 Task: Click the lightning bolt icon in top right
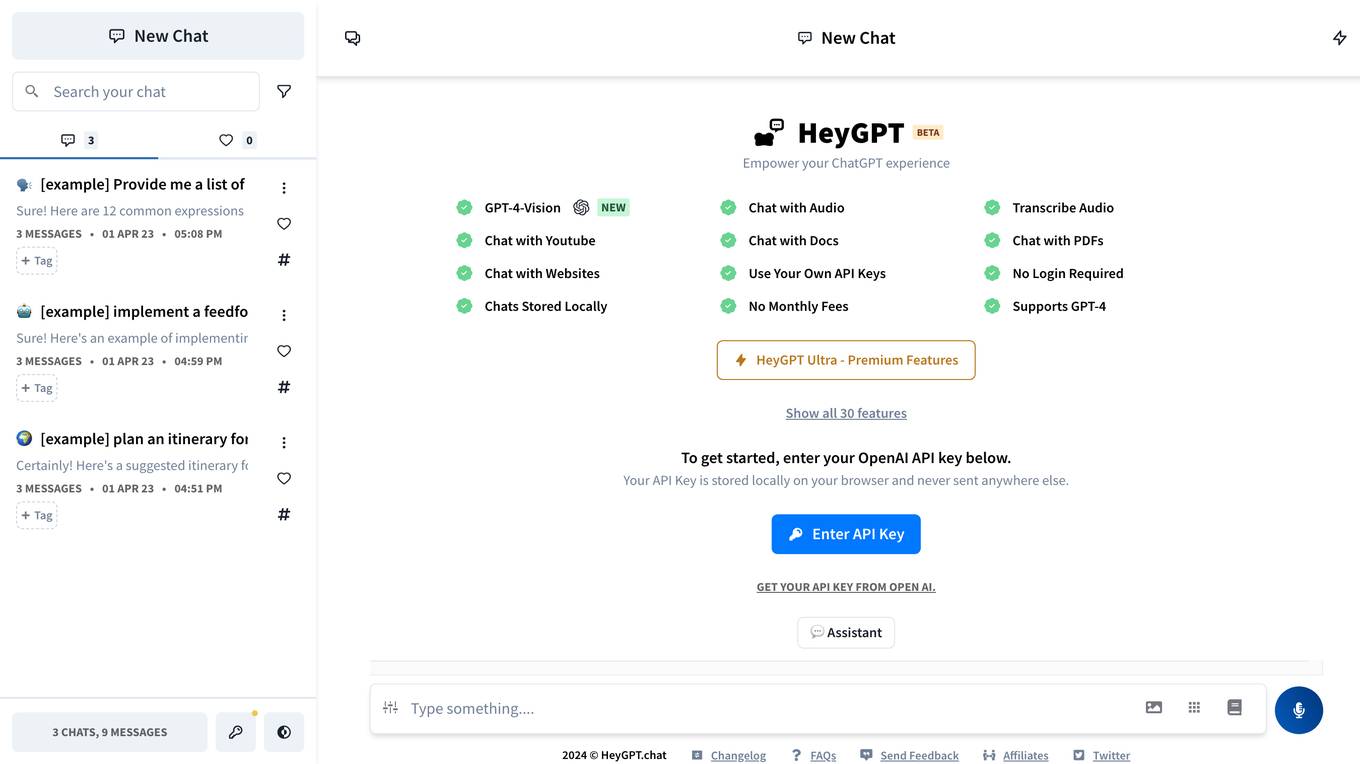coord(1340,38)
